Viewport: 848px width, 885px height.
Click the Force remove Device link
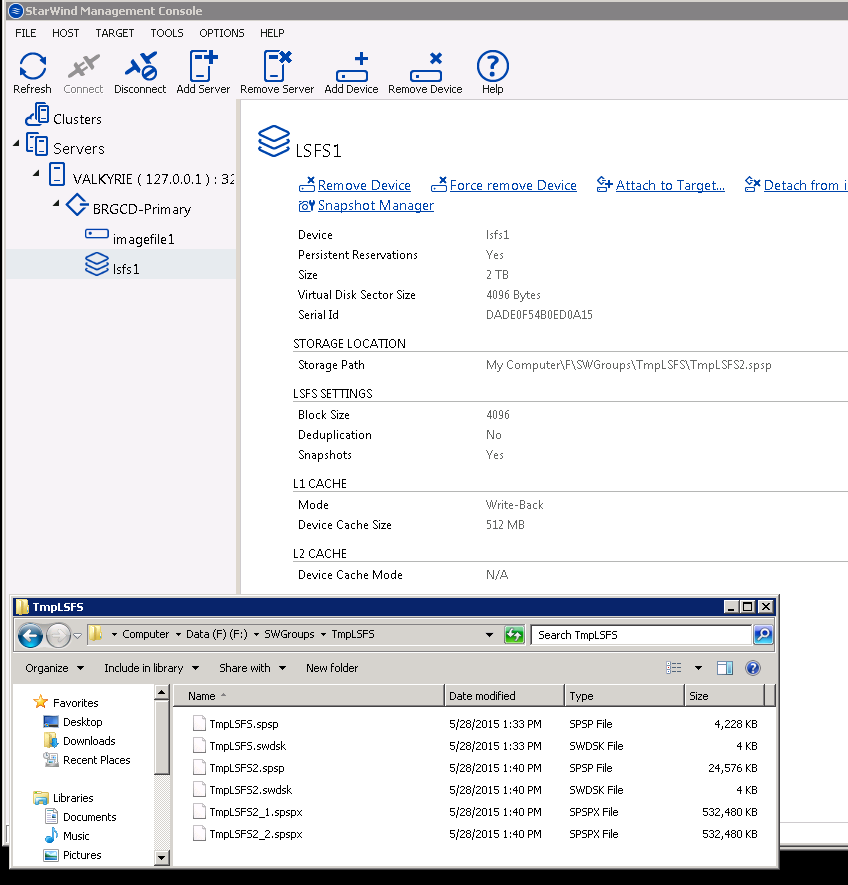pyautogui.click(x=513, y=185)
